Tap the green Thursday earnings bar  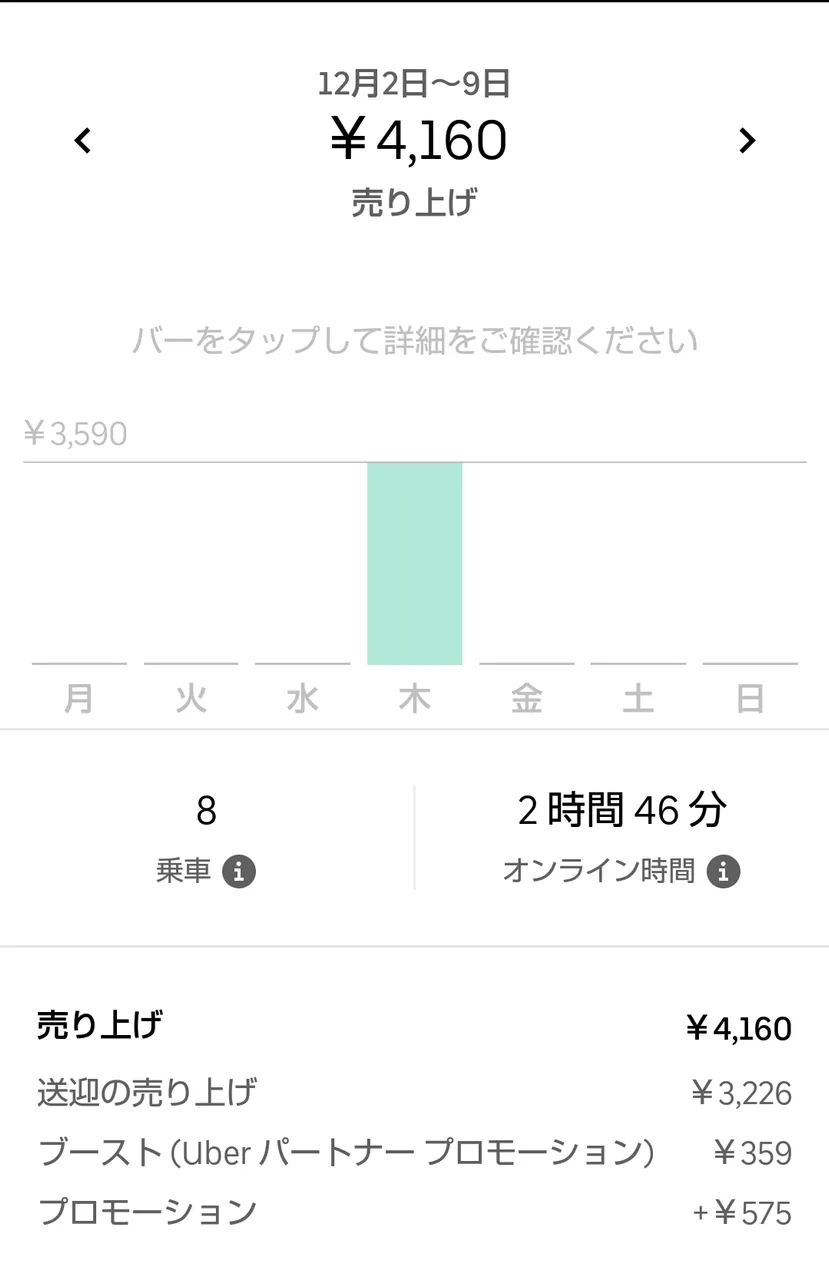[x=414, y=563]
